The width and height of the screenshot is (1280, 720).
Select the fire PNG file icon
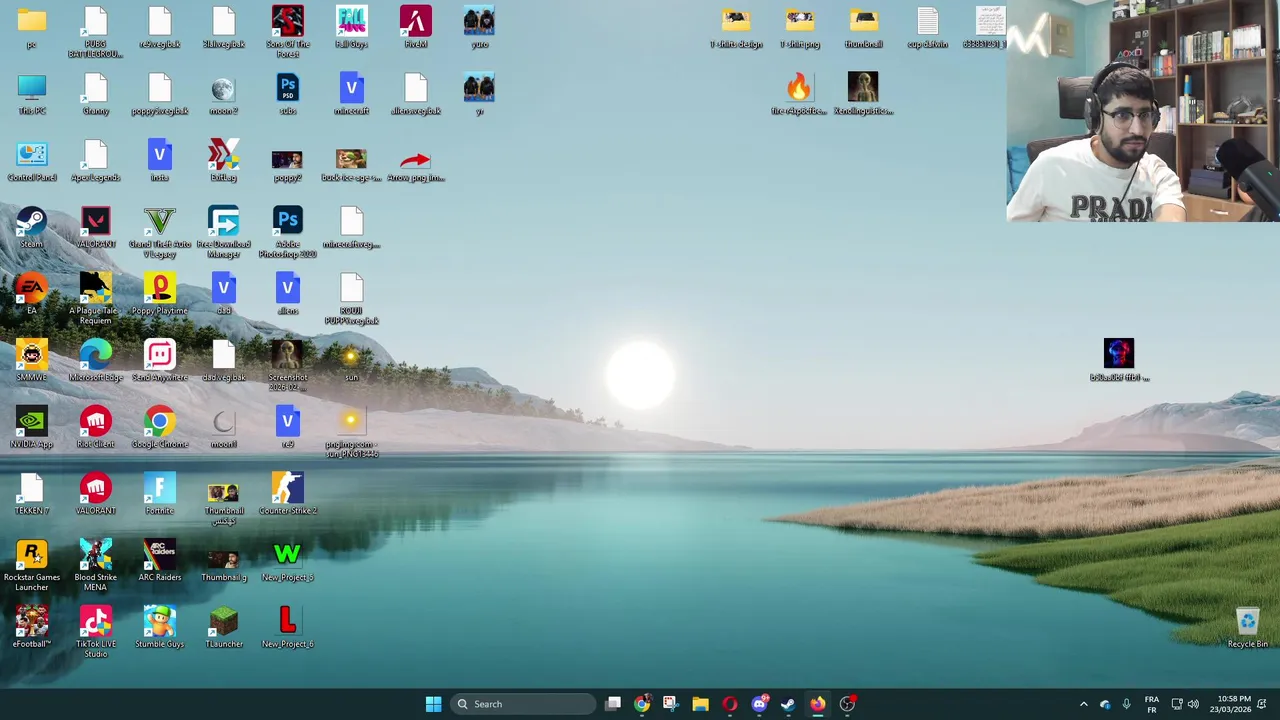coord(798,94)
